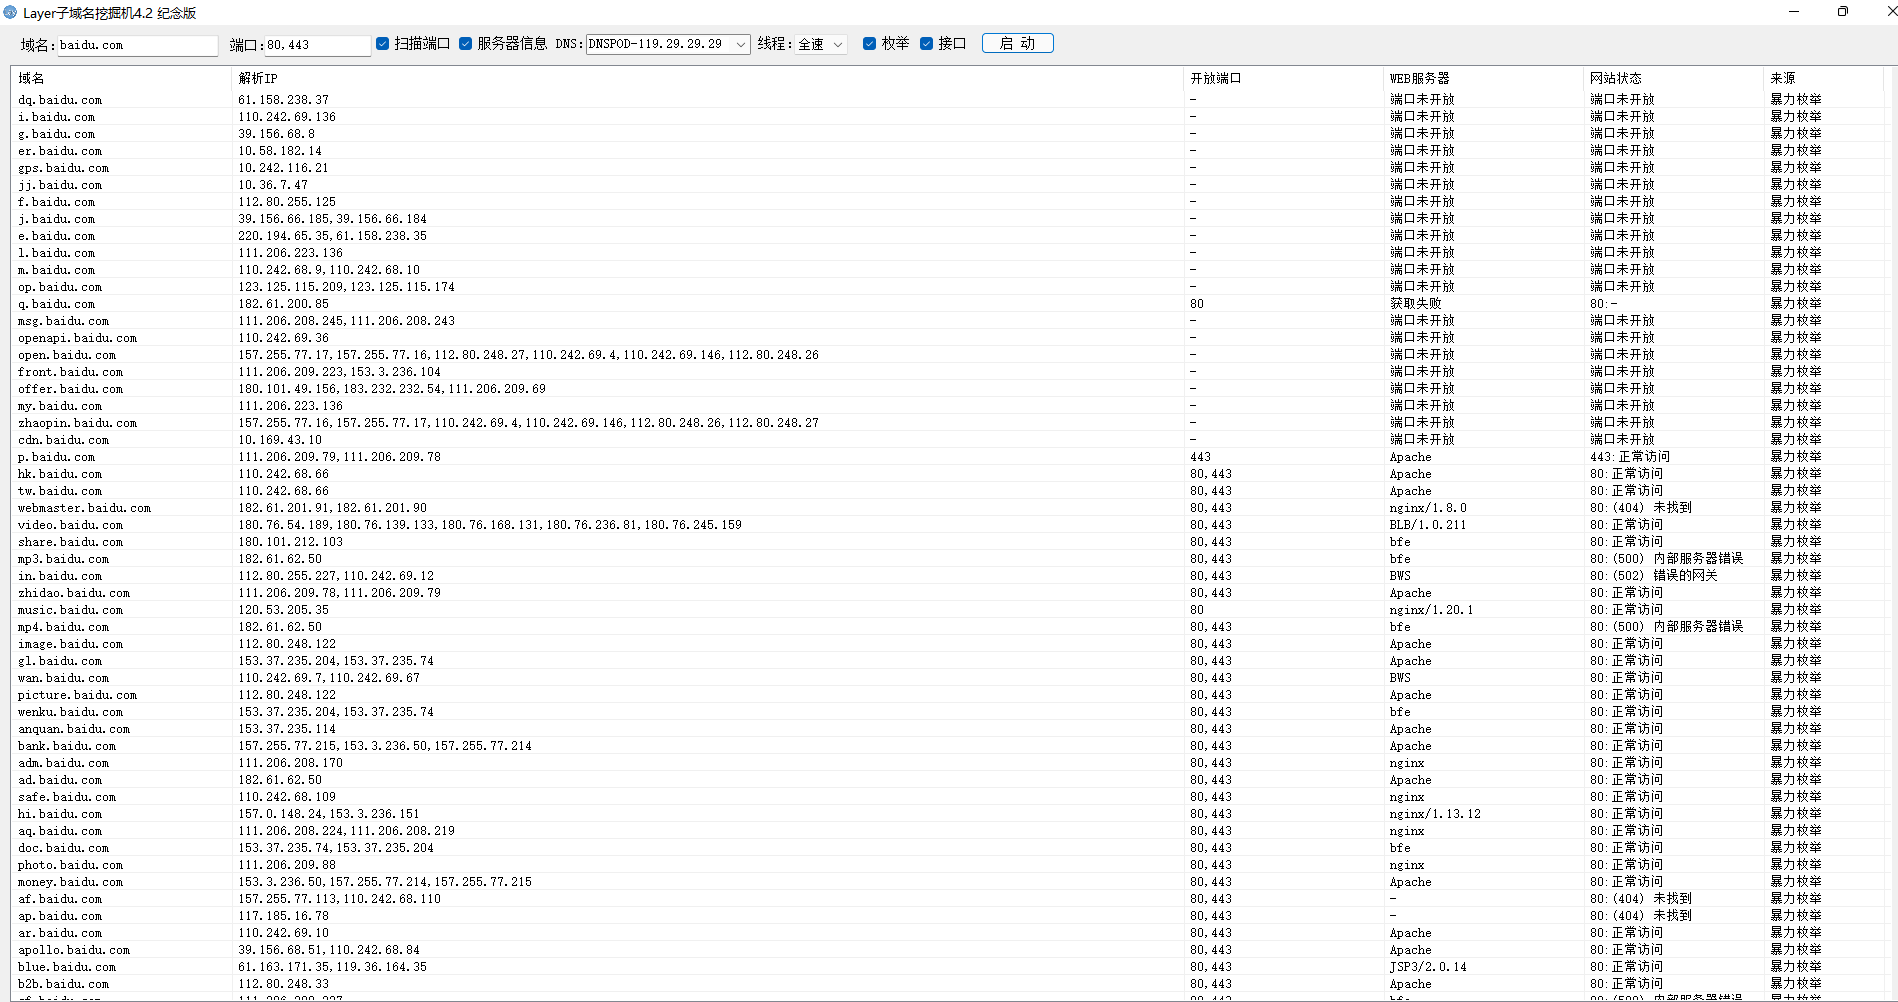Select row in.baidu.com
The image size is (1898, 1002).
(948, 576)
